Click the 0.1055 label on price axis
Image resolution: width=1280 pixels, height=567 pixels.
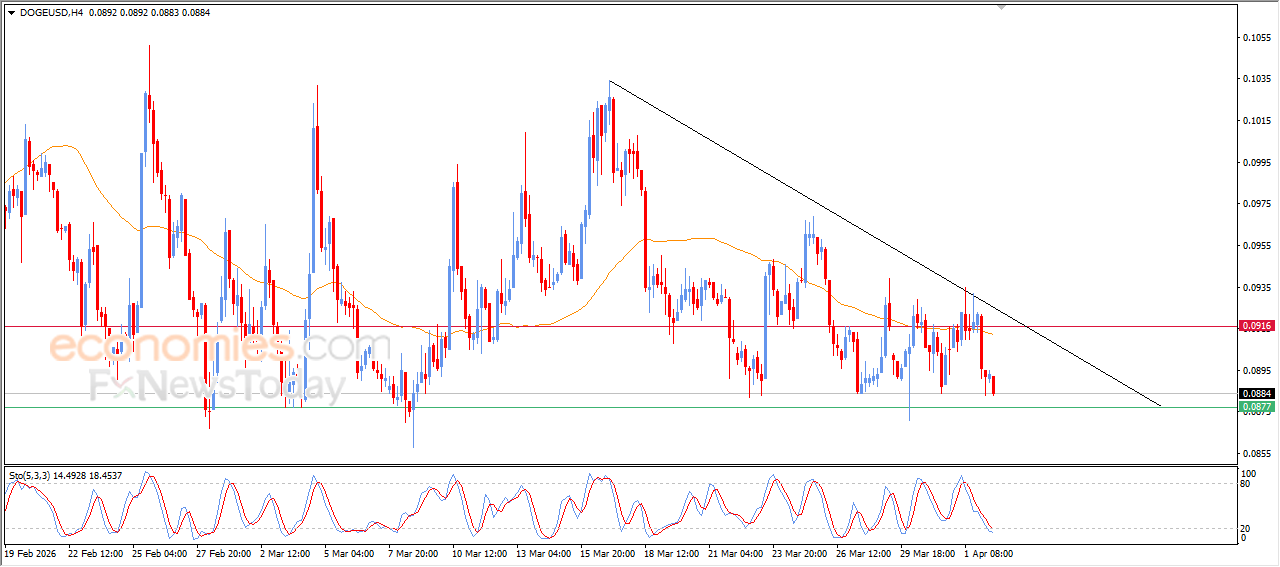1256,38
